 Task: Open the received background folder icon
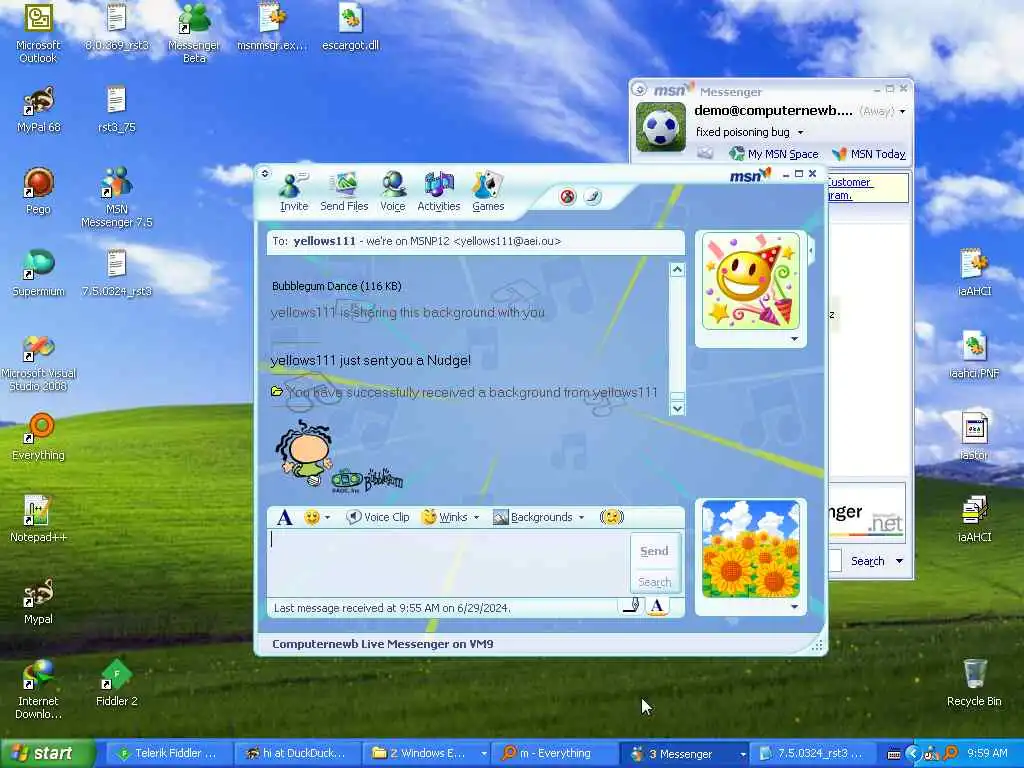(x=277, y=391)
